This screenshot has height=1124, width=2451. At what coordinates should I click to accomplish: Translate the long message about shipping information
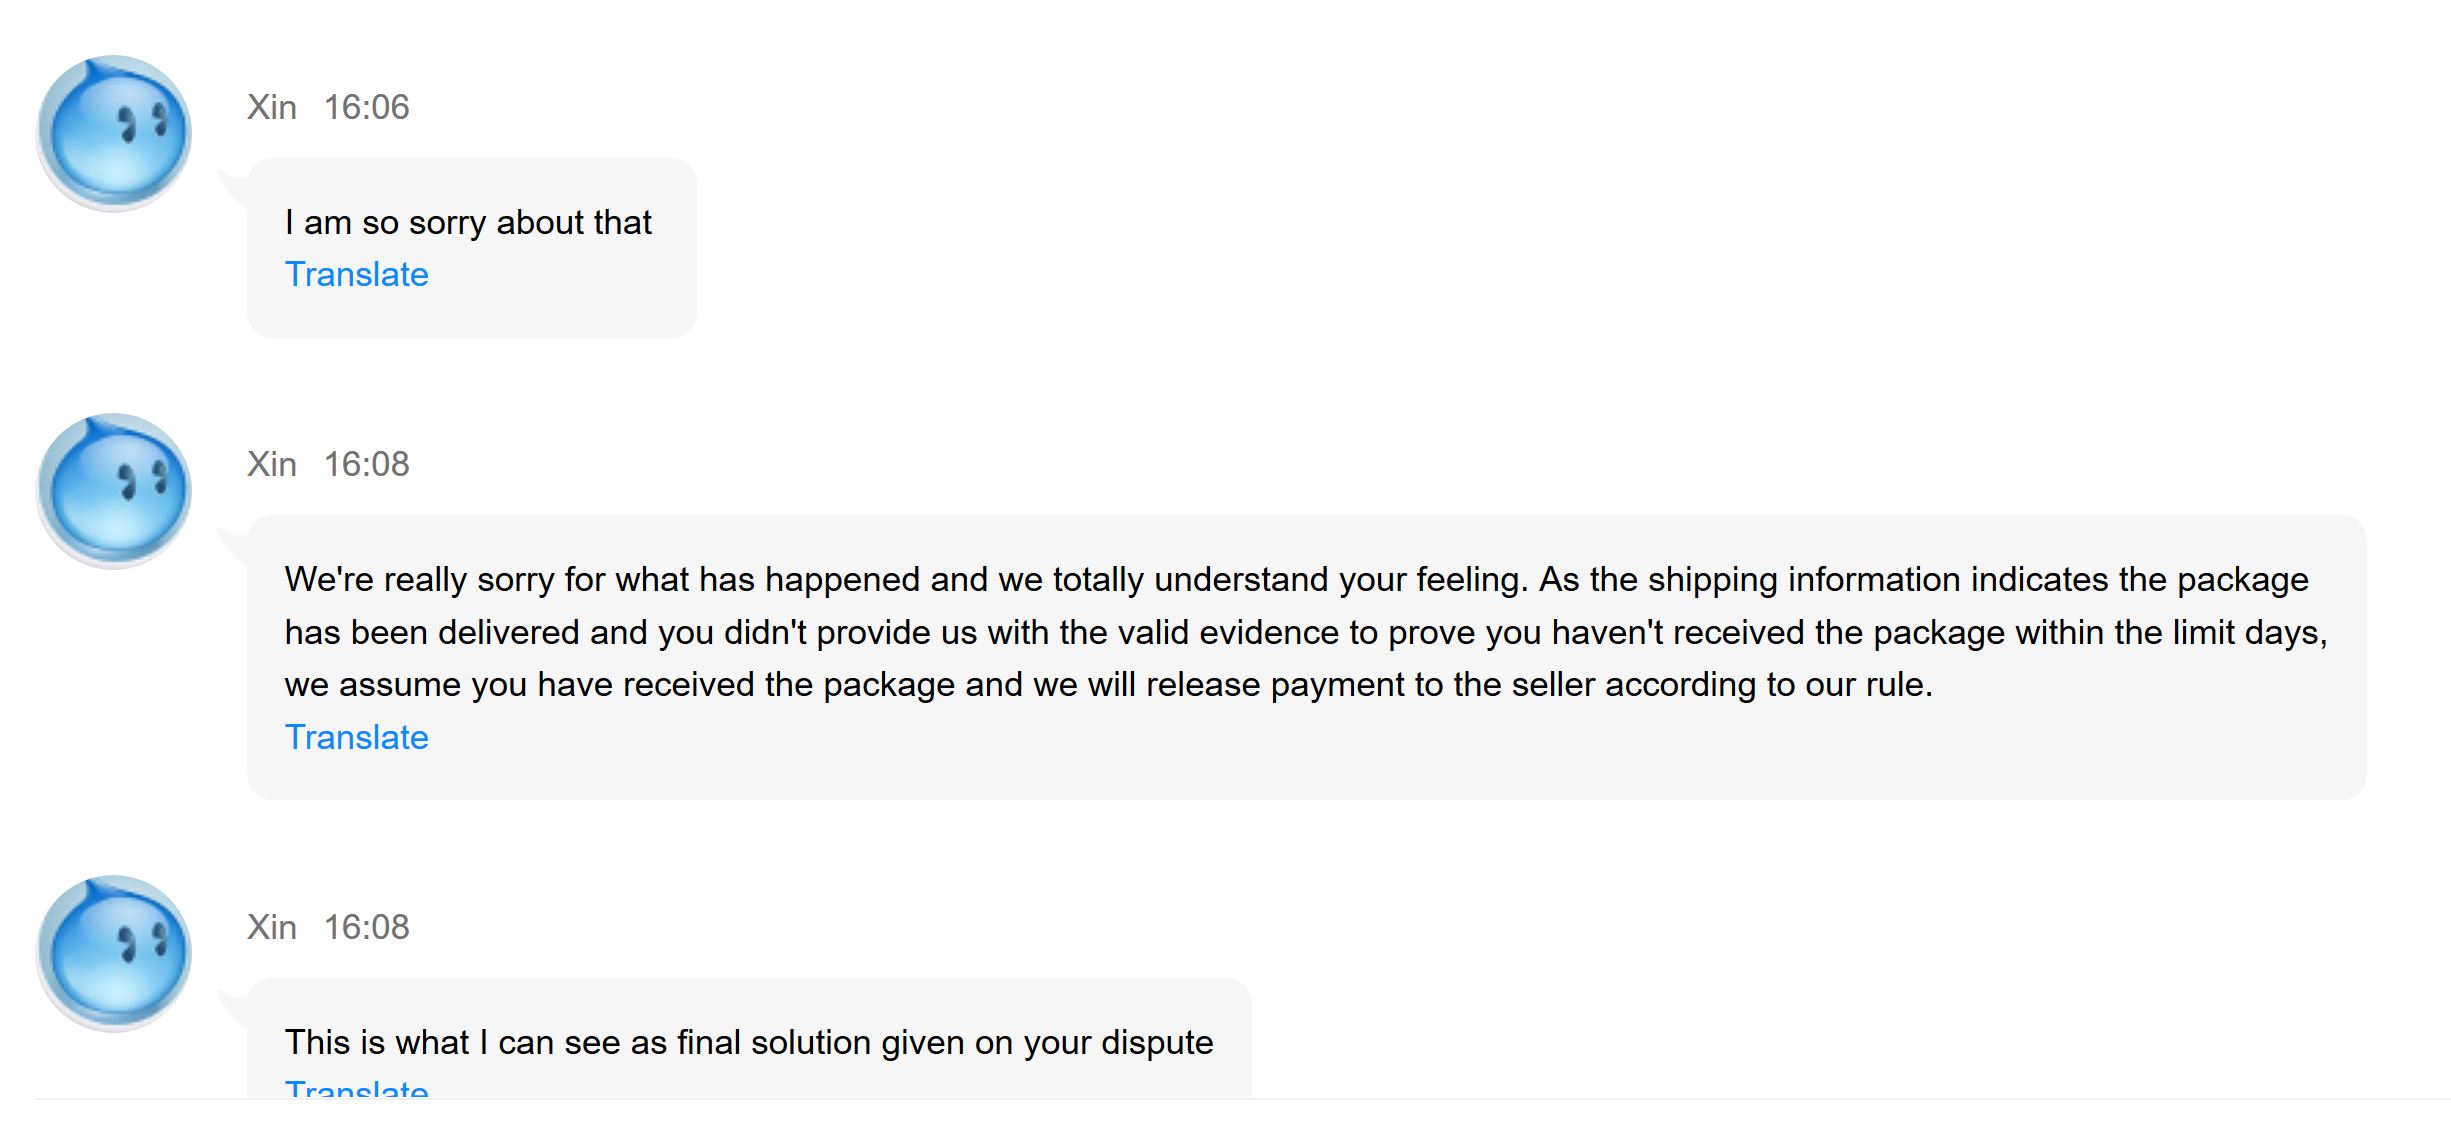(356, 737)
